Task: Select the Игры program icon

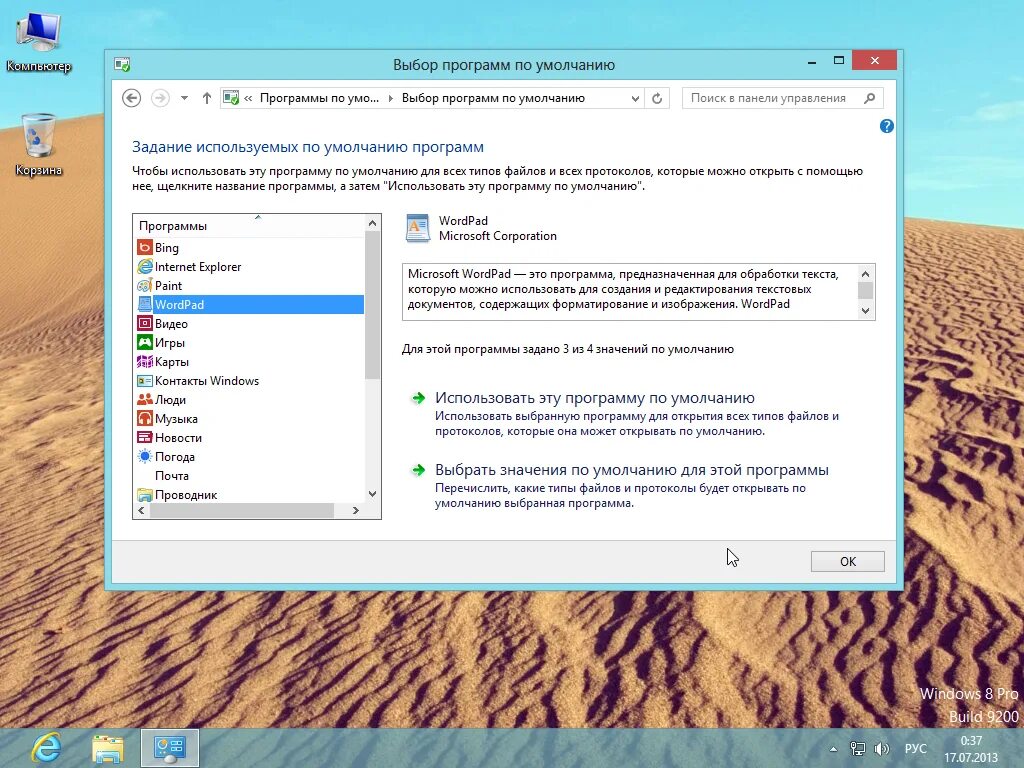Action: click(x=144, y=342)
